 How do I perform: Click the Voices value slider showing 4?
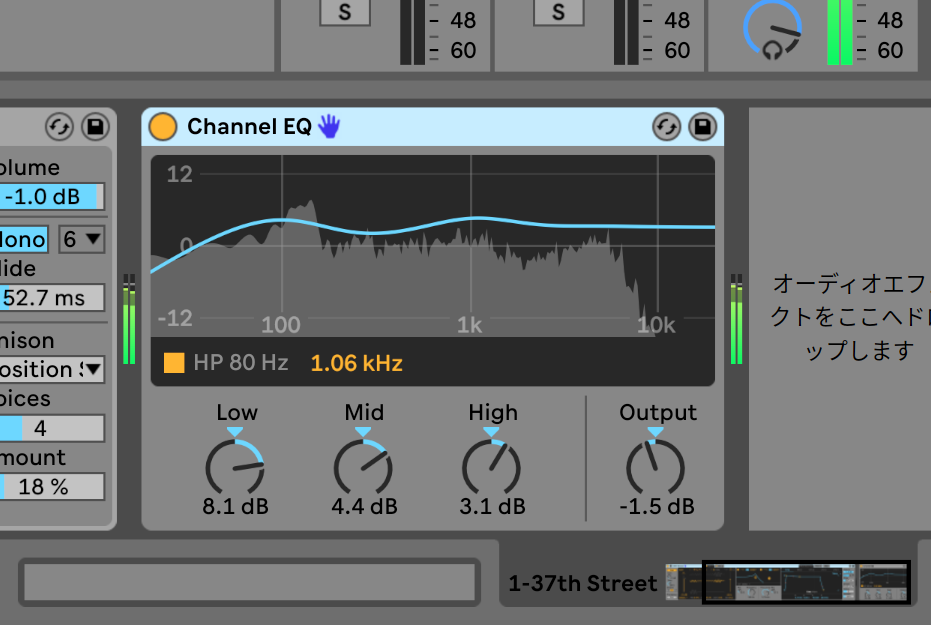(52, 428)
